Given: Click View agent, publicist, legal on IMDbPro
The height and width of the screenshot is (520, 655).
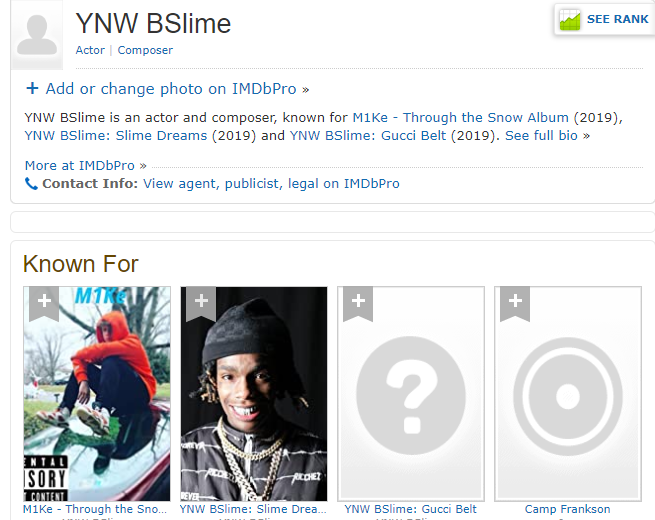Looking at the screenshot, I should 271,184.
